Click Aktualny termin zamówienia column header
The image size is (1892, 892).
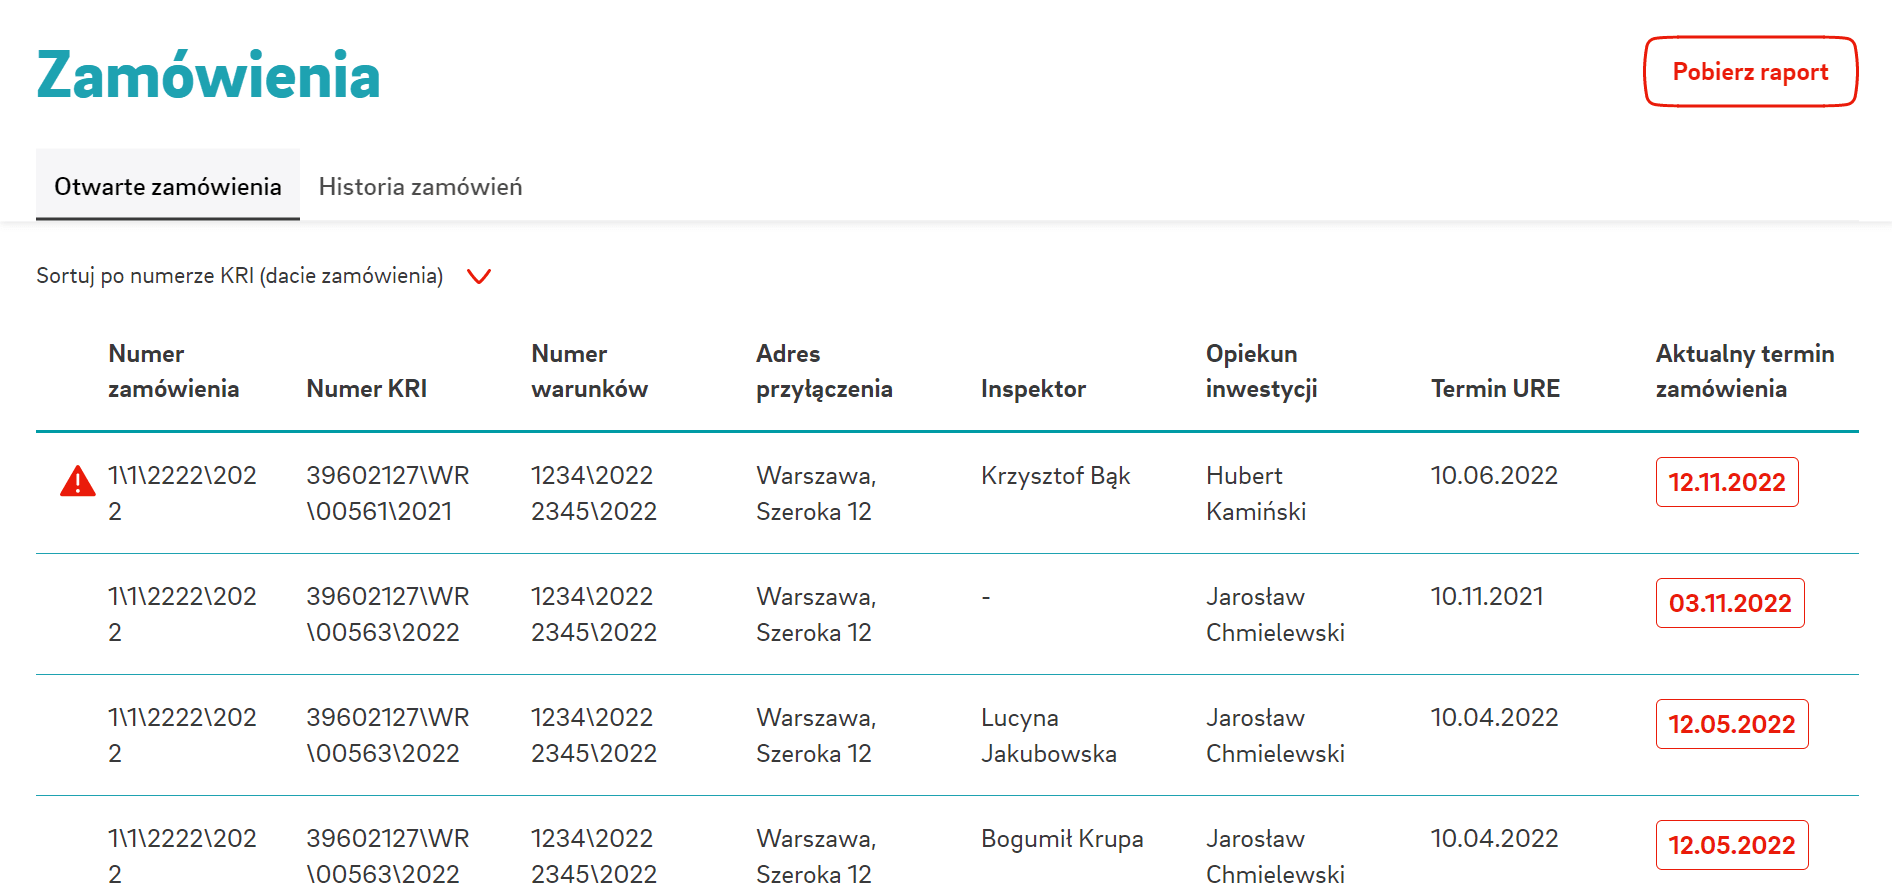(1744, 371)
